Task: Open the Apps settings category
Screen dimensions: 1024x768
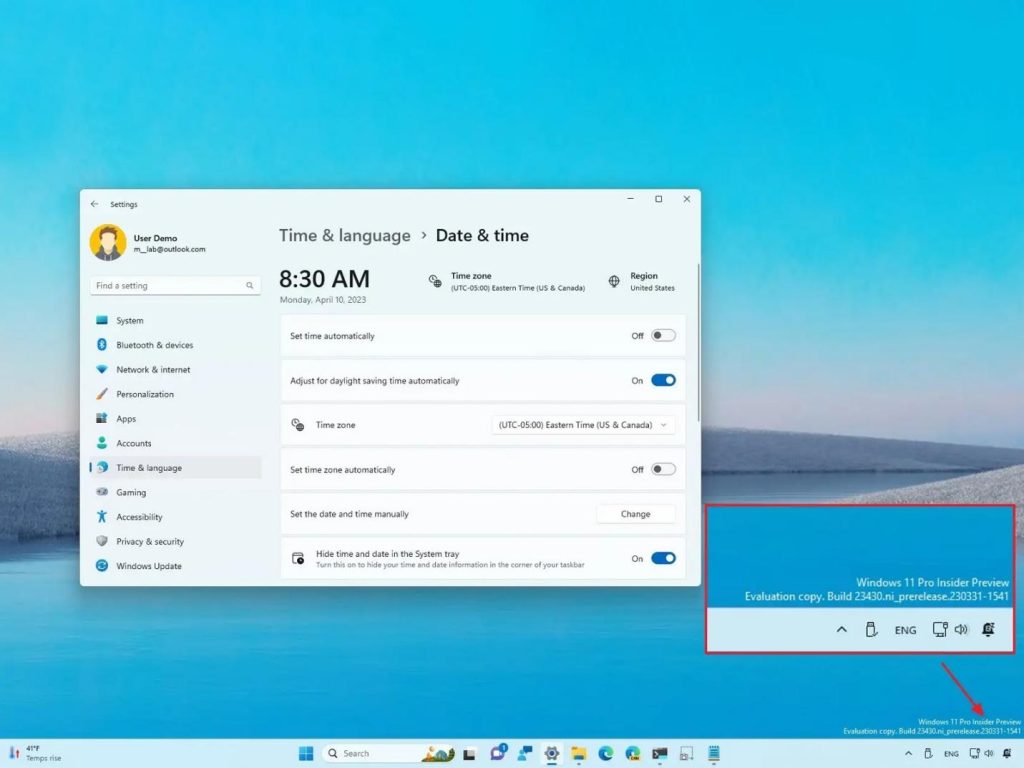Action: pos(175,419)
